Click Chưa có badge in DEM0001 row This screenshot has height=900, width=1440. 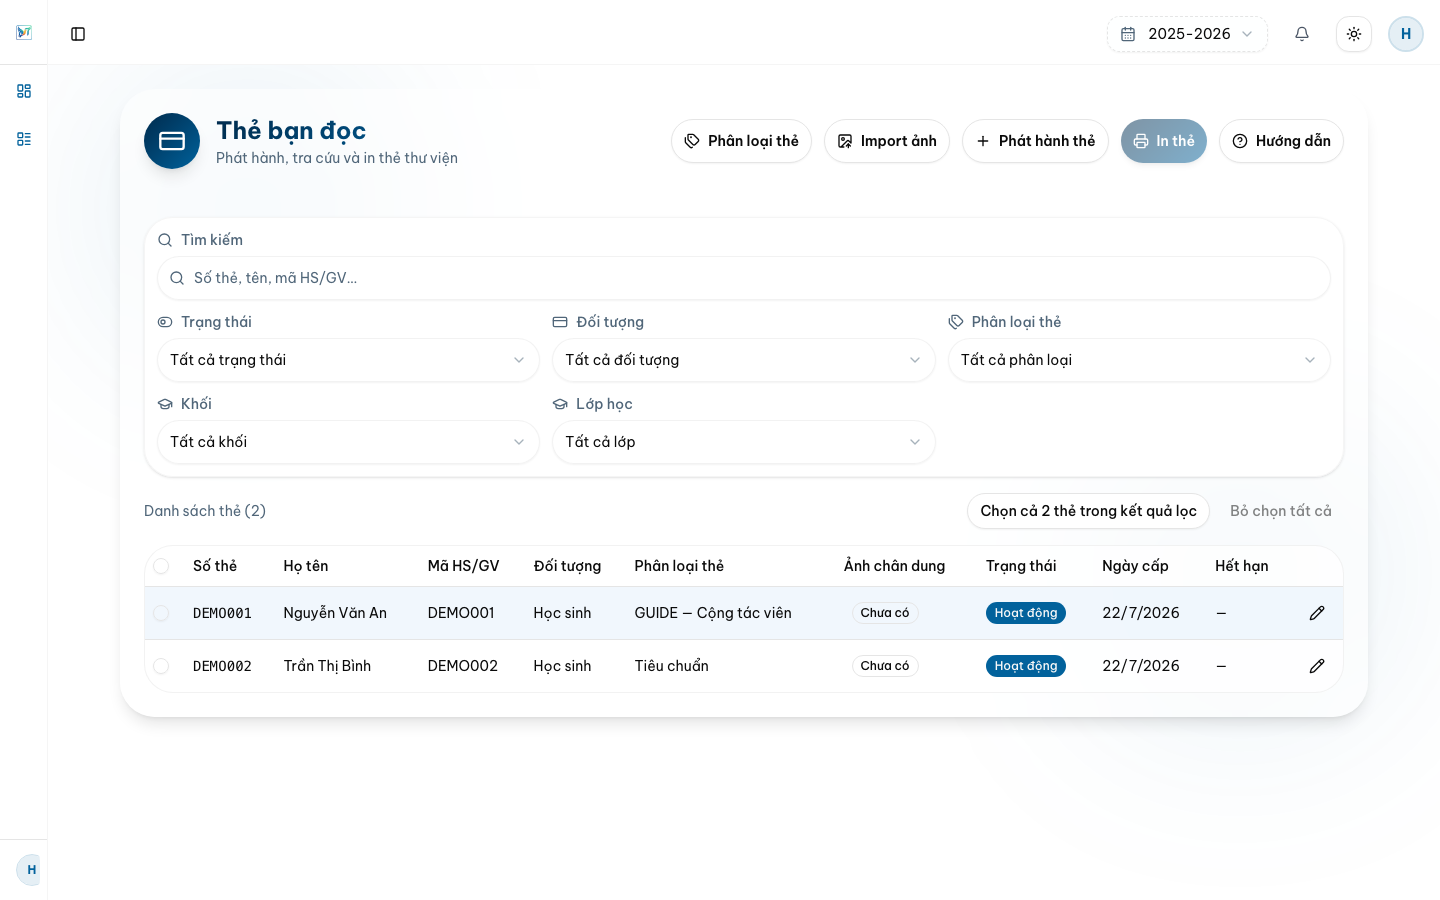tap(885, 613)
